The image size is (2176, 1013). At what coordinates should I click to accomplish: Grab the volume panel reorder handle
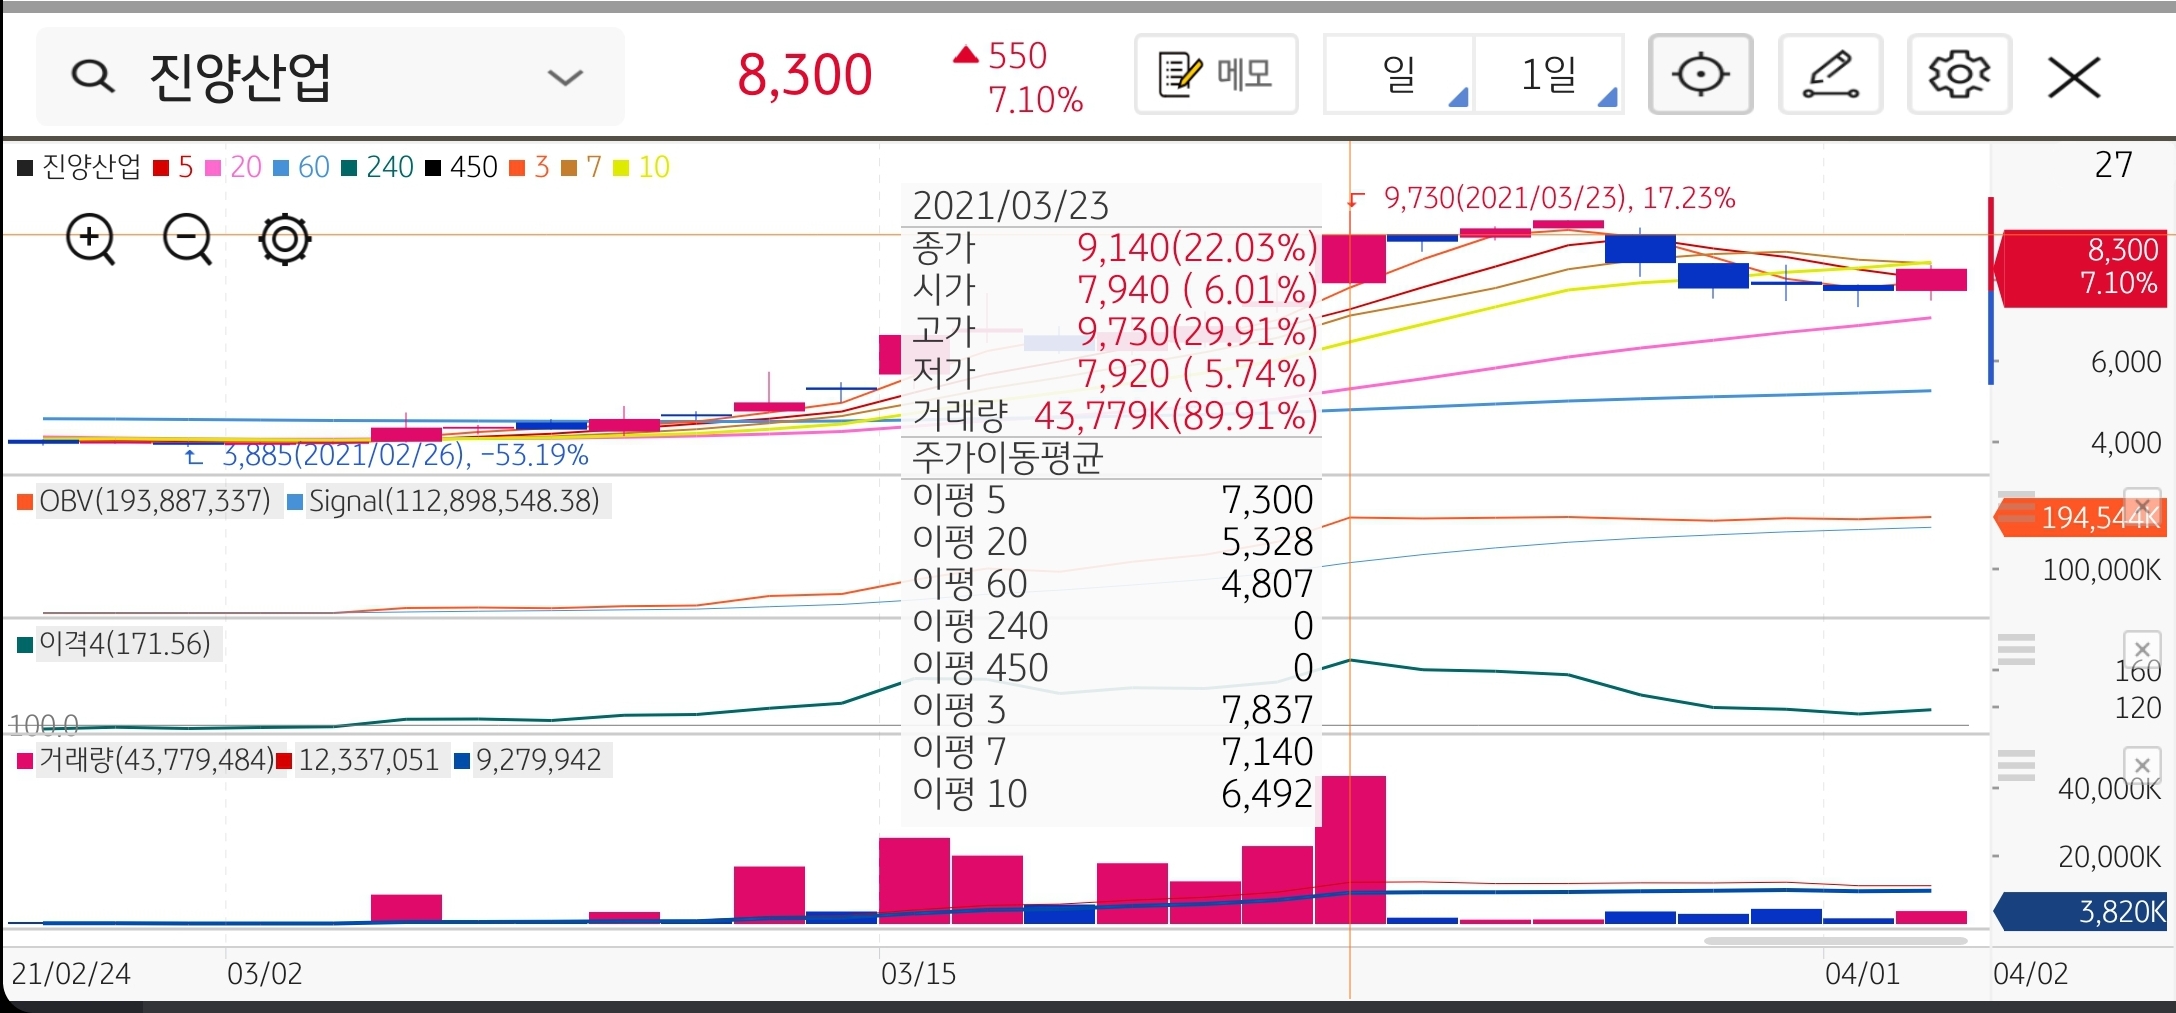click(x=2016, y=766)
